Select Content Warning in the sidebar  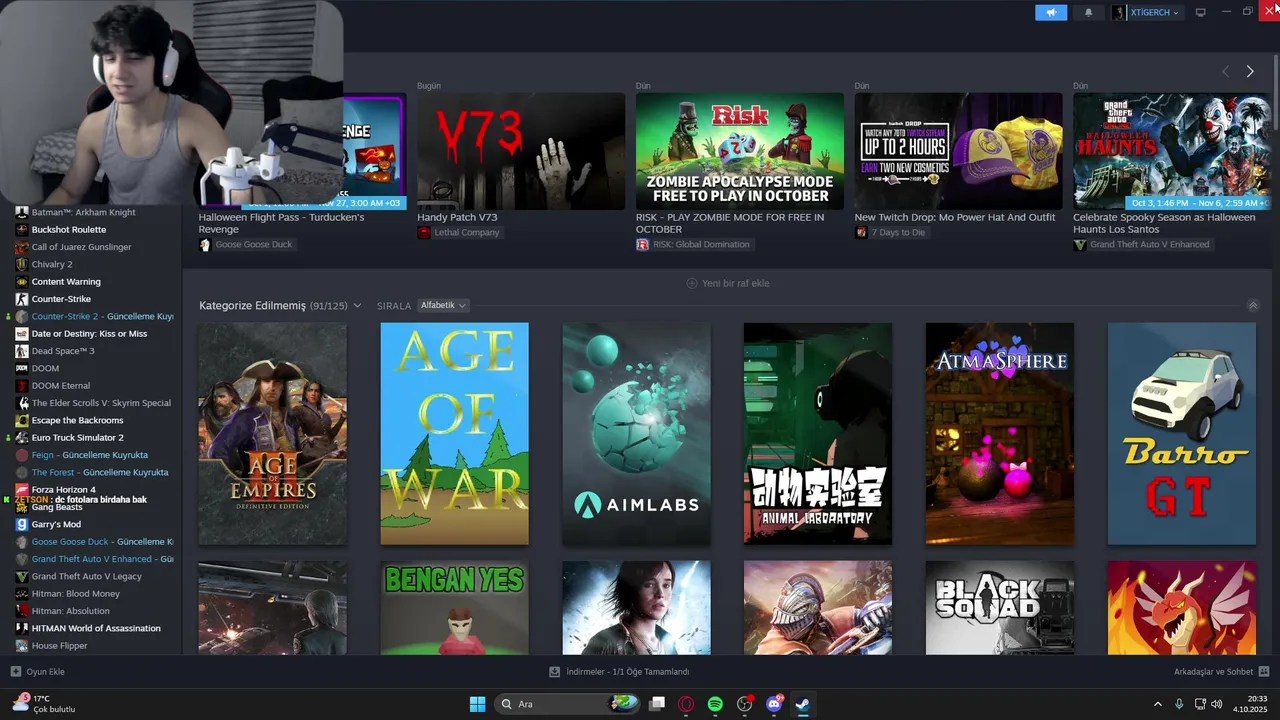pos(66,281)
